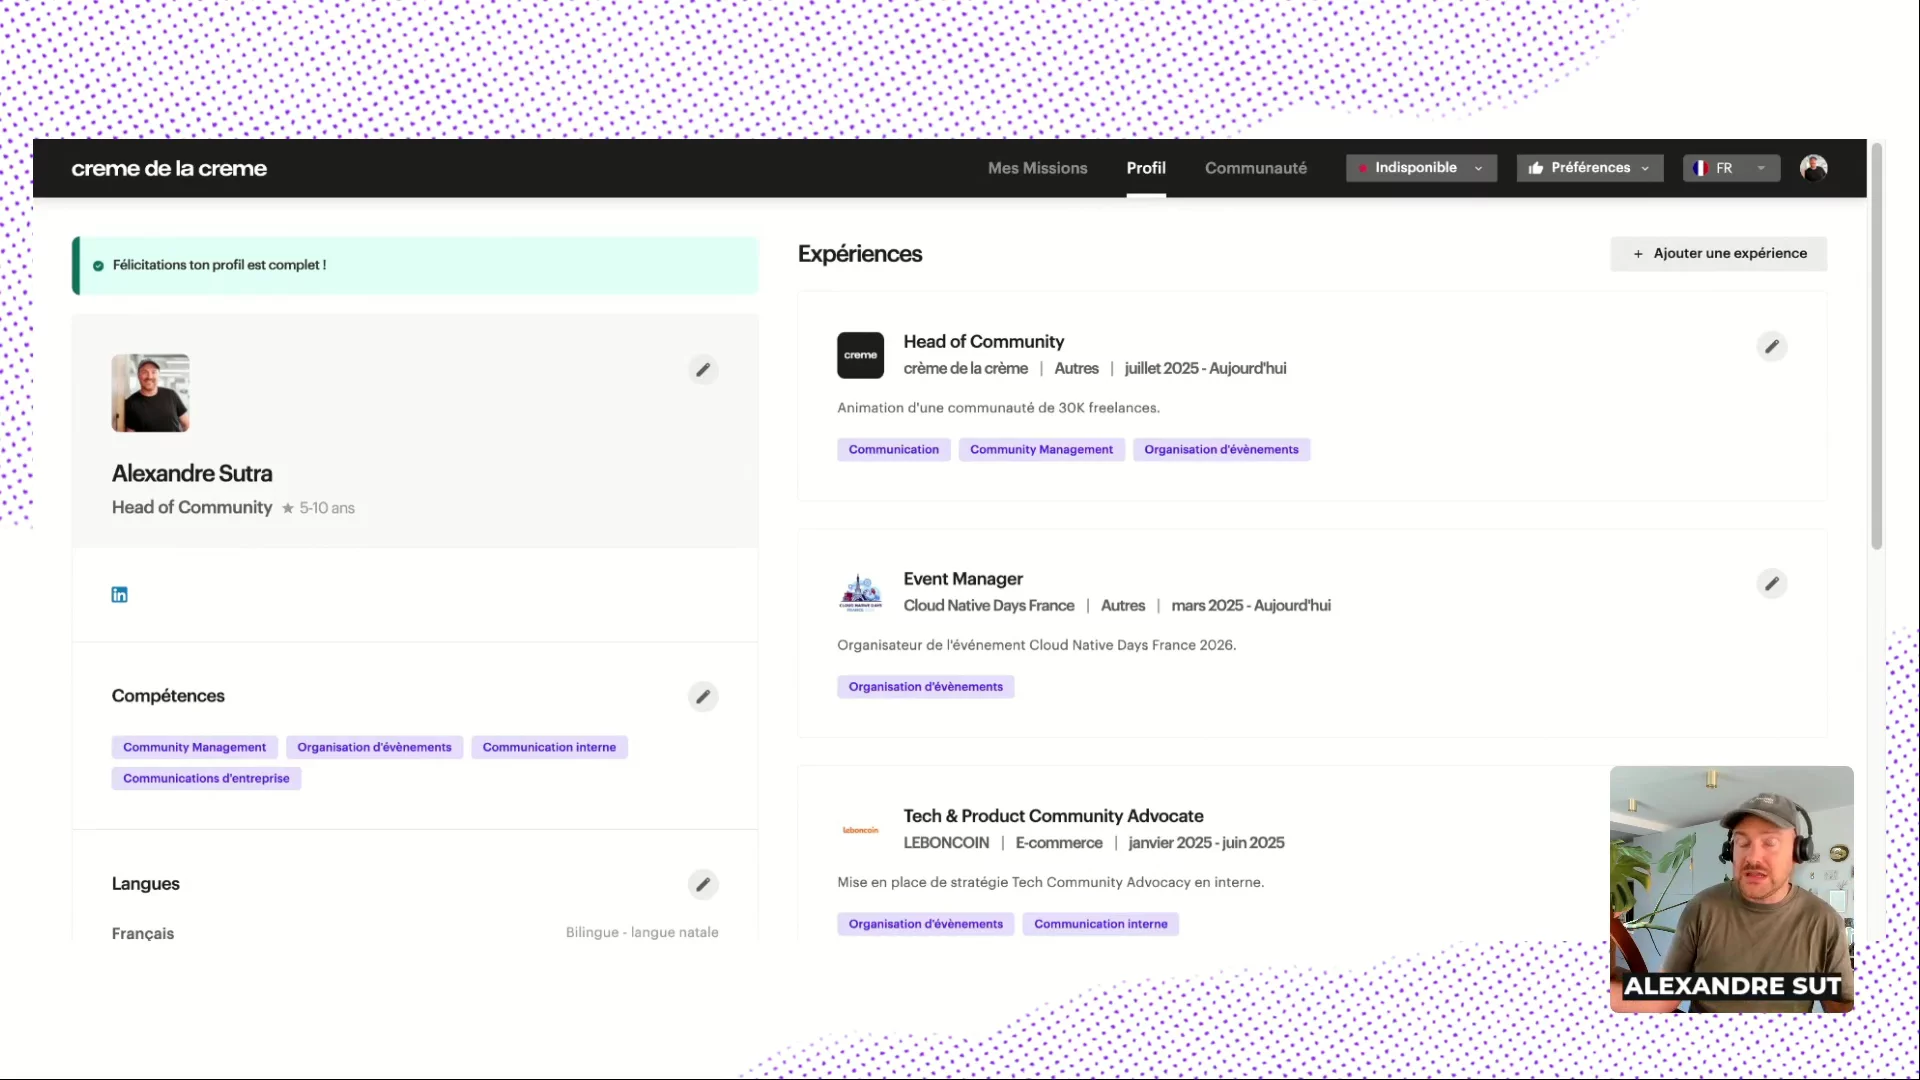Click the page vertical scrollbar
Screen dimensions: 1920x1080
click(1877, 345)
